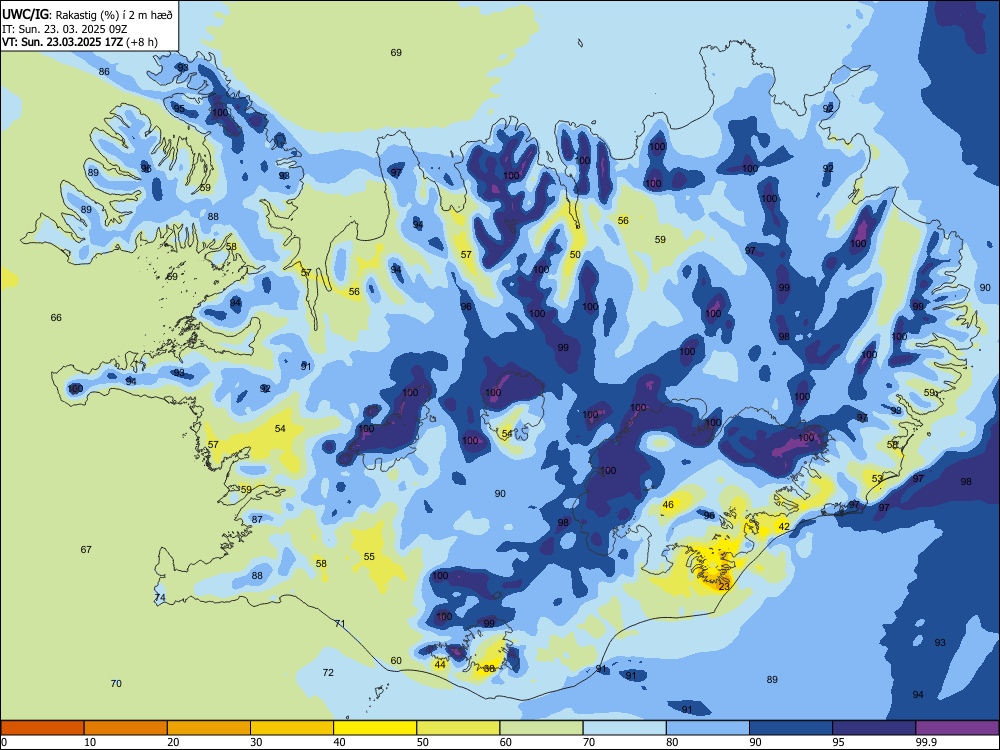Screen dimensions: 1000x750
Task: Click the map value 42
Action: click(784, 527)
